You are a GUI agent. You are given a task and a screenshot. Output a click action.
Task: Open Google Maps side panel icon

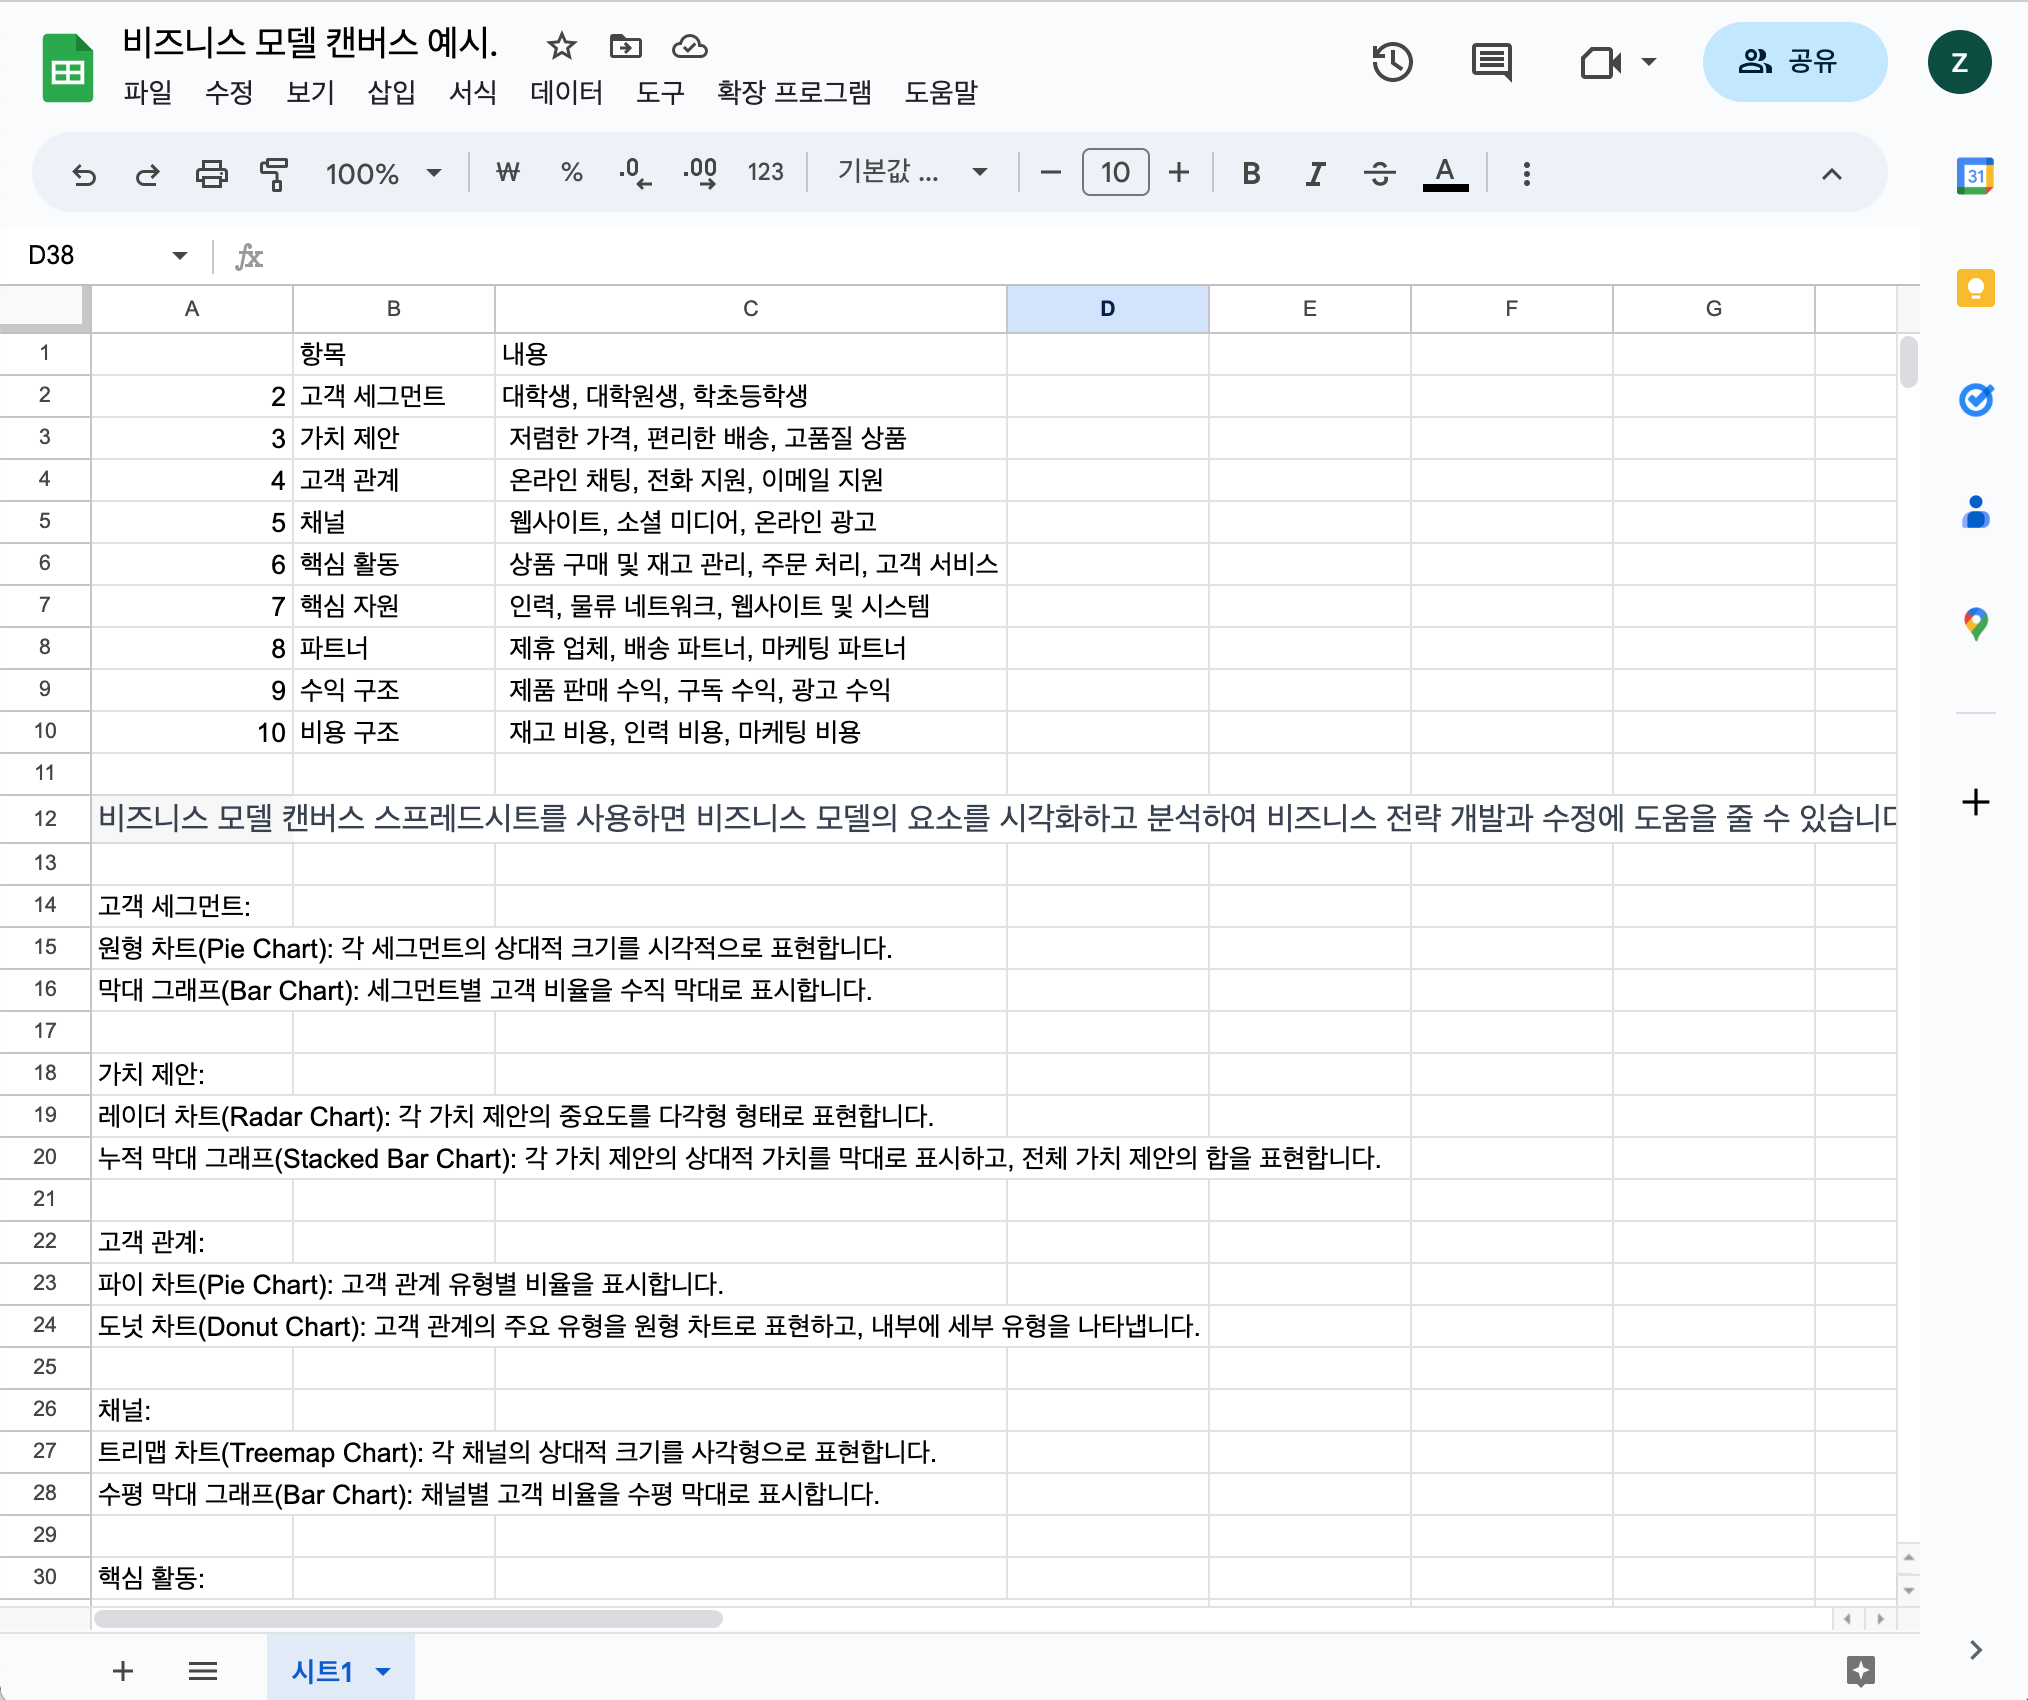[1975, 625]
